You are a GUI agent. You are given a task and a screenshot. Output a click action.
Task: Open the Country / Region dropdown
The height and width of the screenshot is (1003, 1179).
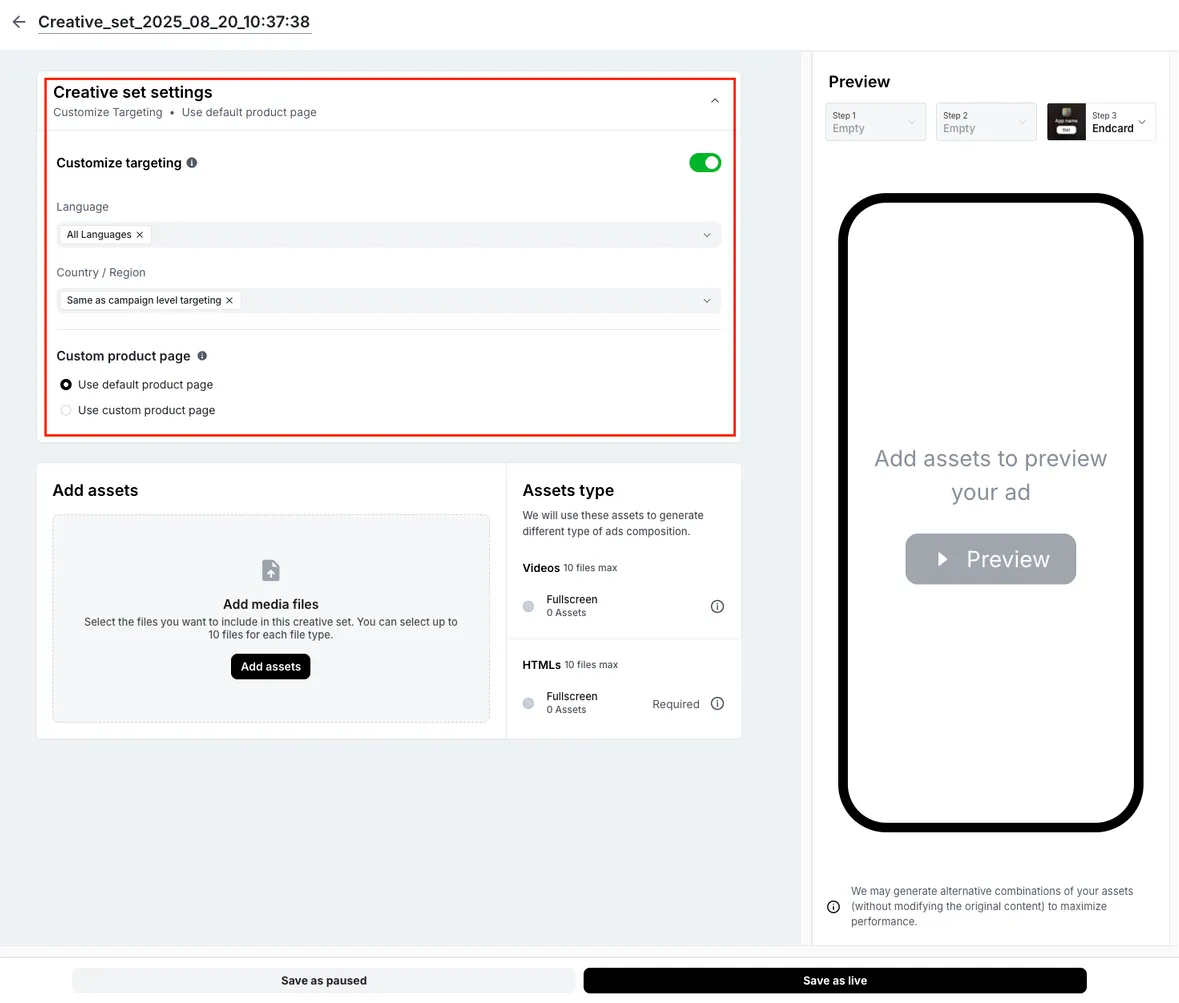coord(708,300)
